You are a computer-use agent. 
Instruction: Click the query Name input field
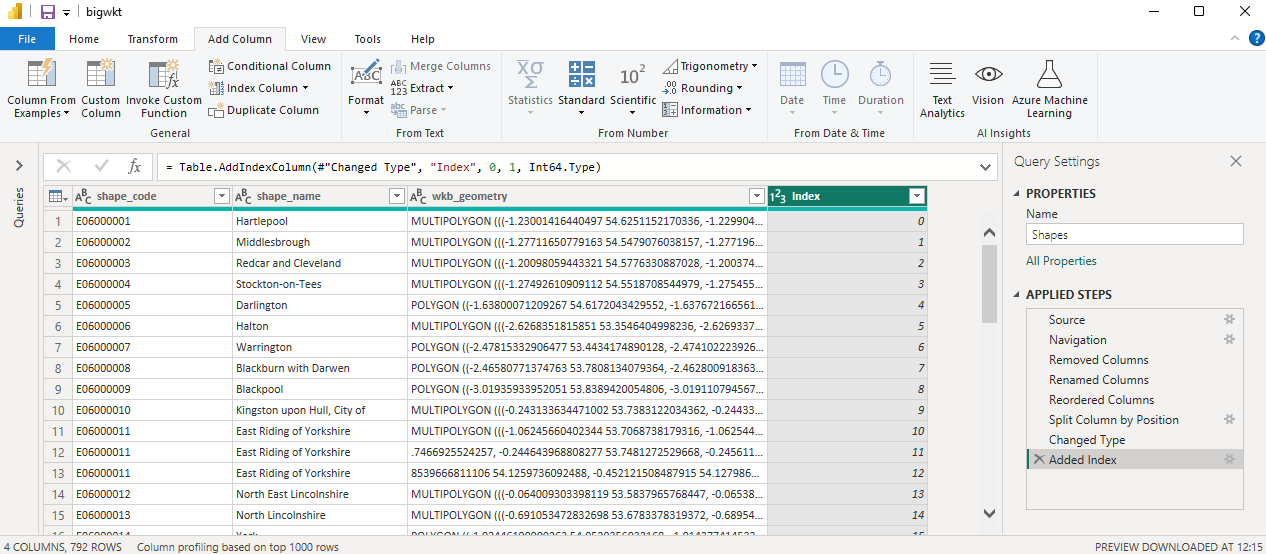click(x=1134, y=235)
